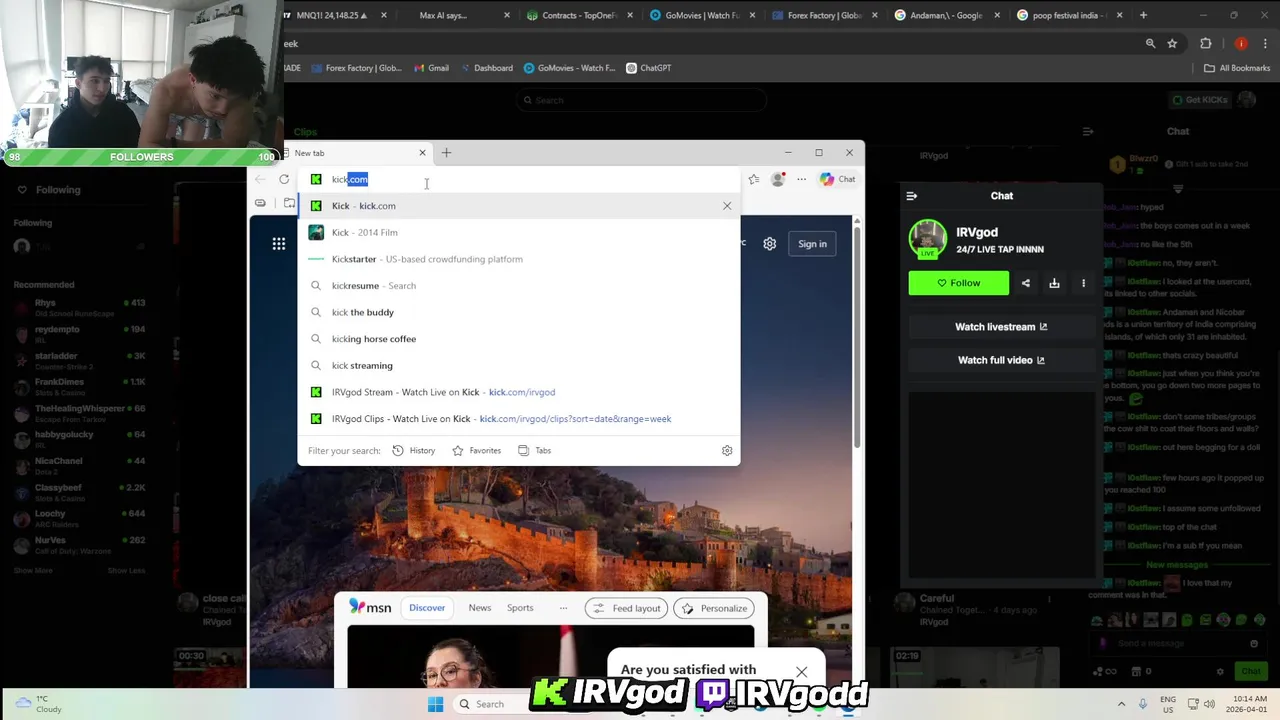Open the Edge profile avatar
1280x720 pixels.
coord(778,179)
